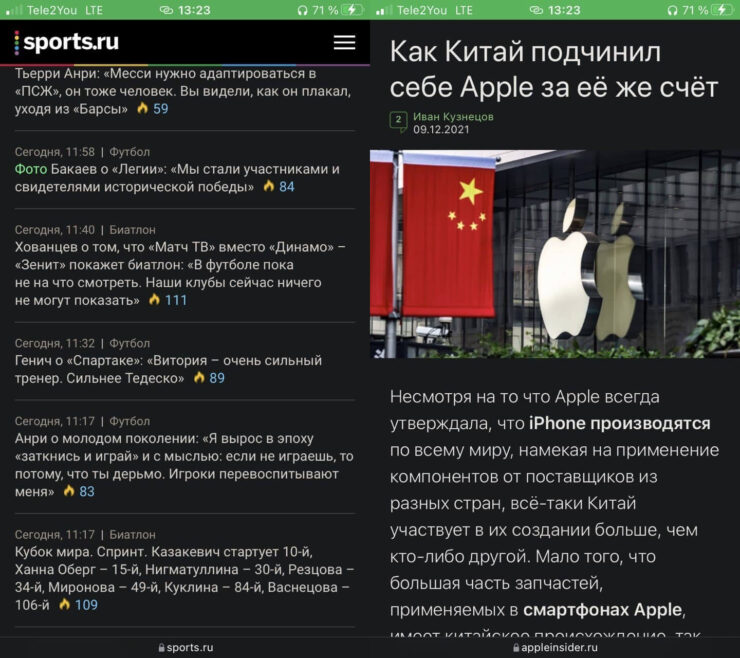The image size is (740, 658).
Task: Tap the sports.ru logo
Action: click(67, 42)
